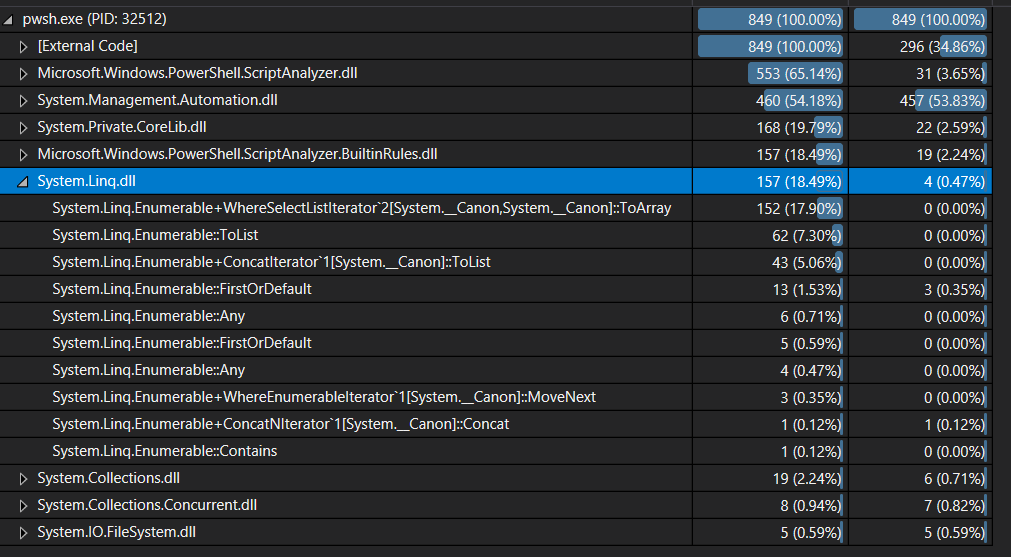
Task: Expand the System.Management.Automation.dll arrow
Action: 23,101
